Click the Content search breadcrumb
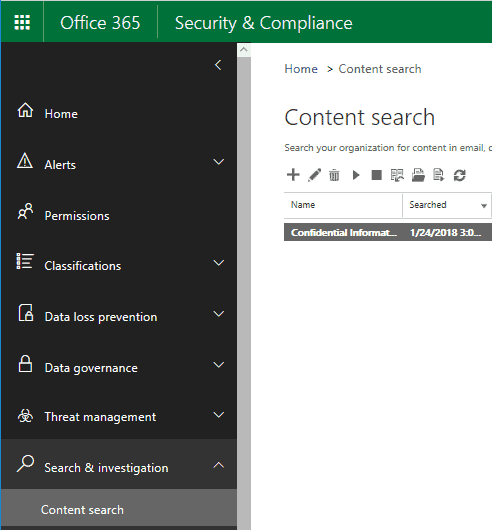Viewport: 492px width, 530px height. click(x=380, y=69)
